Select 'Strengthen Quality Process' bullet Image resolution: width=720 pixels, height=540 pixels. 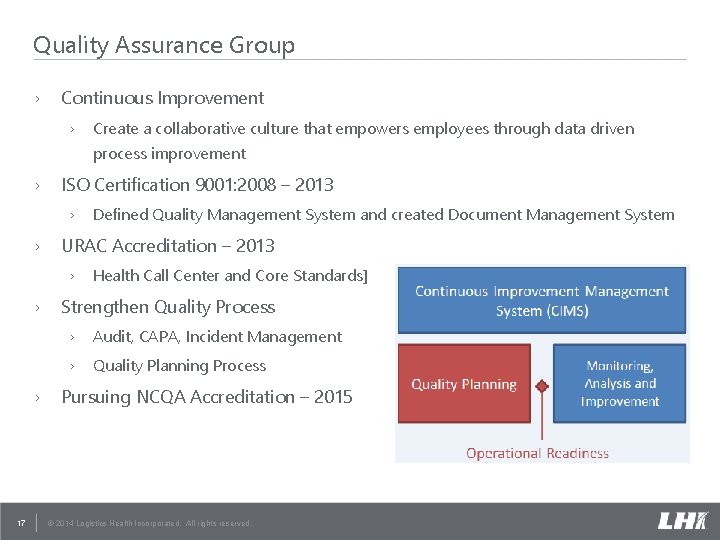[168, 307]
